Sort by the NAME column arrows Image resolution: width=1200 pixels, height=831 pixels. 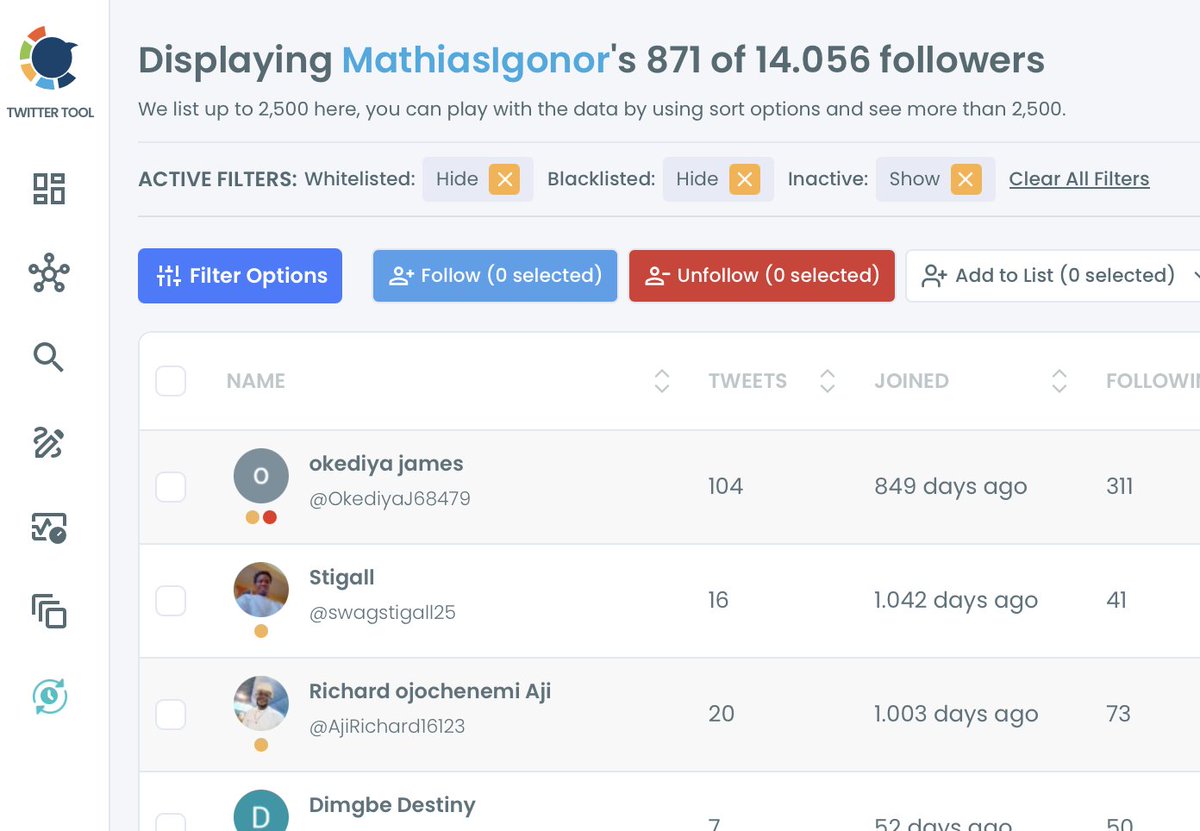pos(661,381)
